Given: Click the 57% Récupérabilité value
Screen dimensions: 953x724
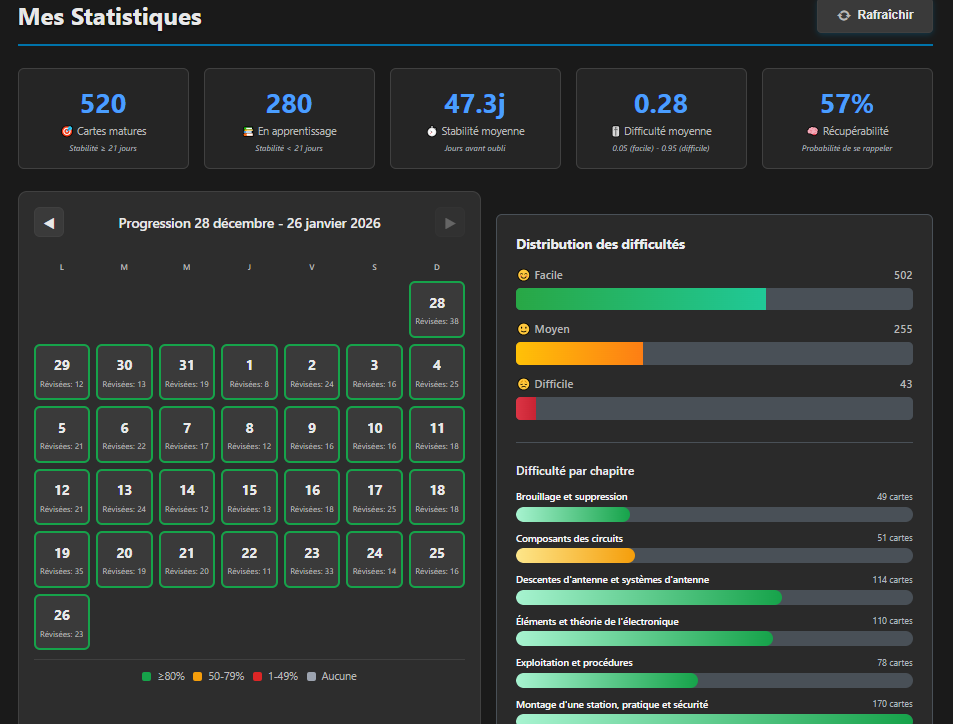Looking at the screenshot, I should coord(847,104).
